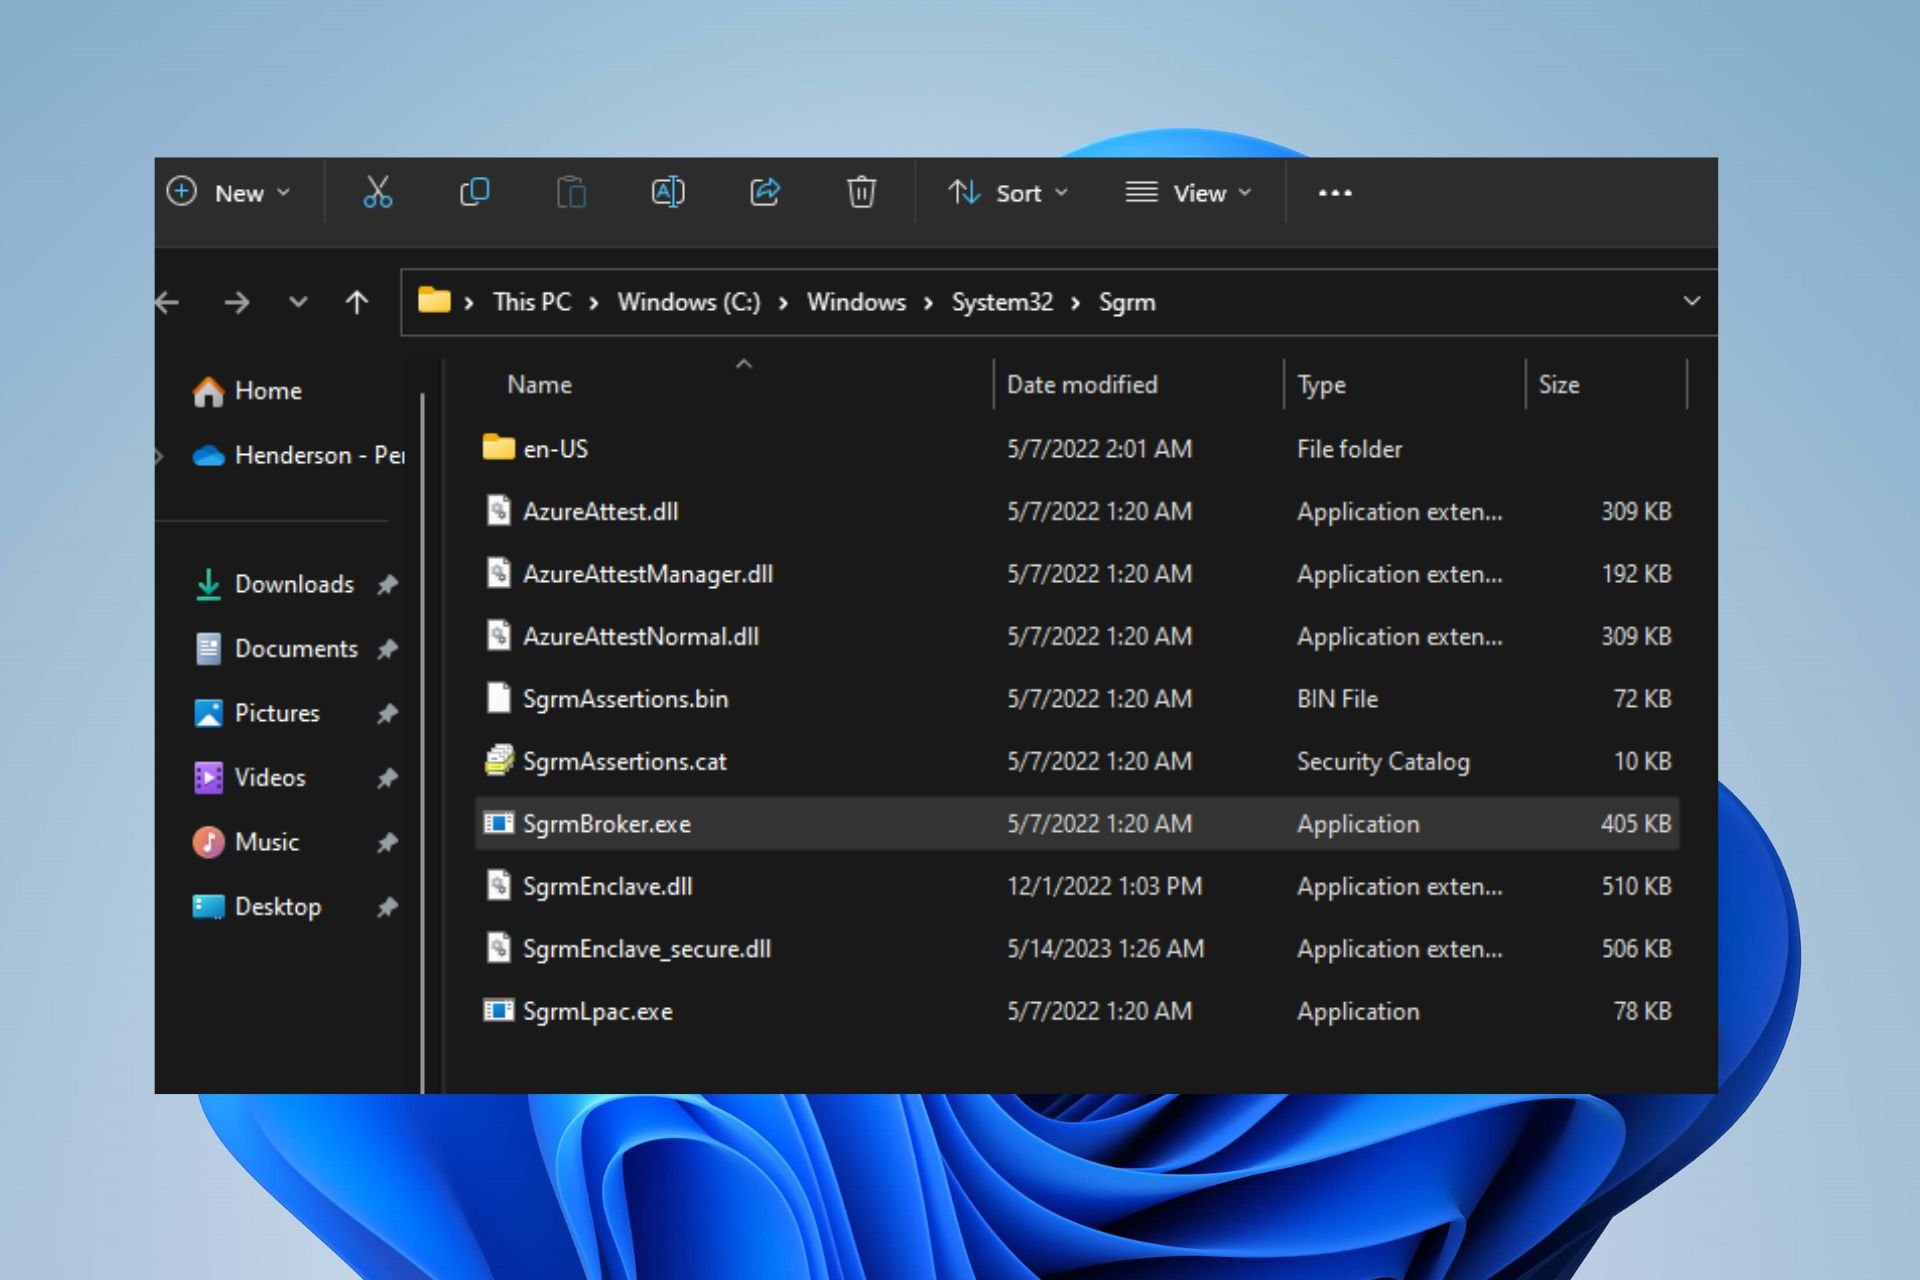Image resolution: width=1920 pixels, height=1280 pixels.
Task: Open the Sort dropdown menu
Action: tap(1008, 193)
